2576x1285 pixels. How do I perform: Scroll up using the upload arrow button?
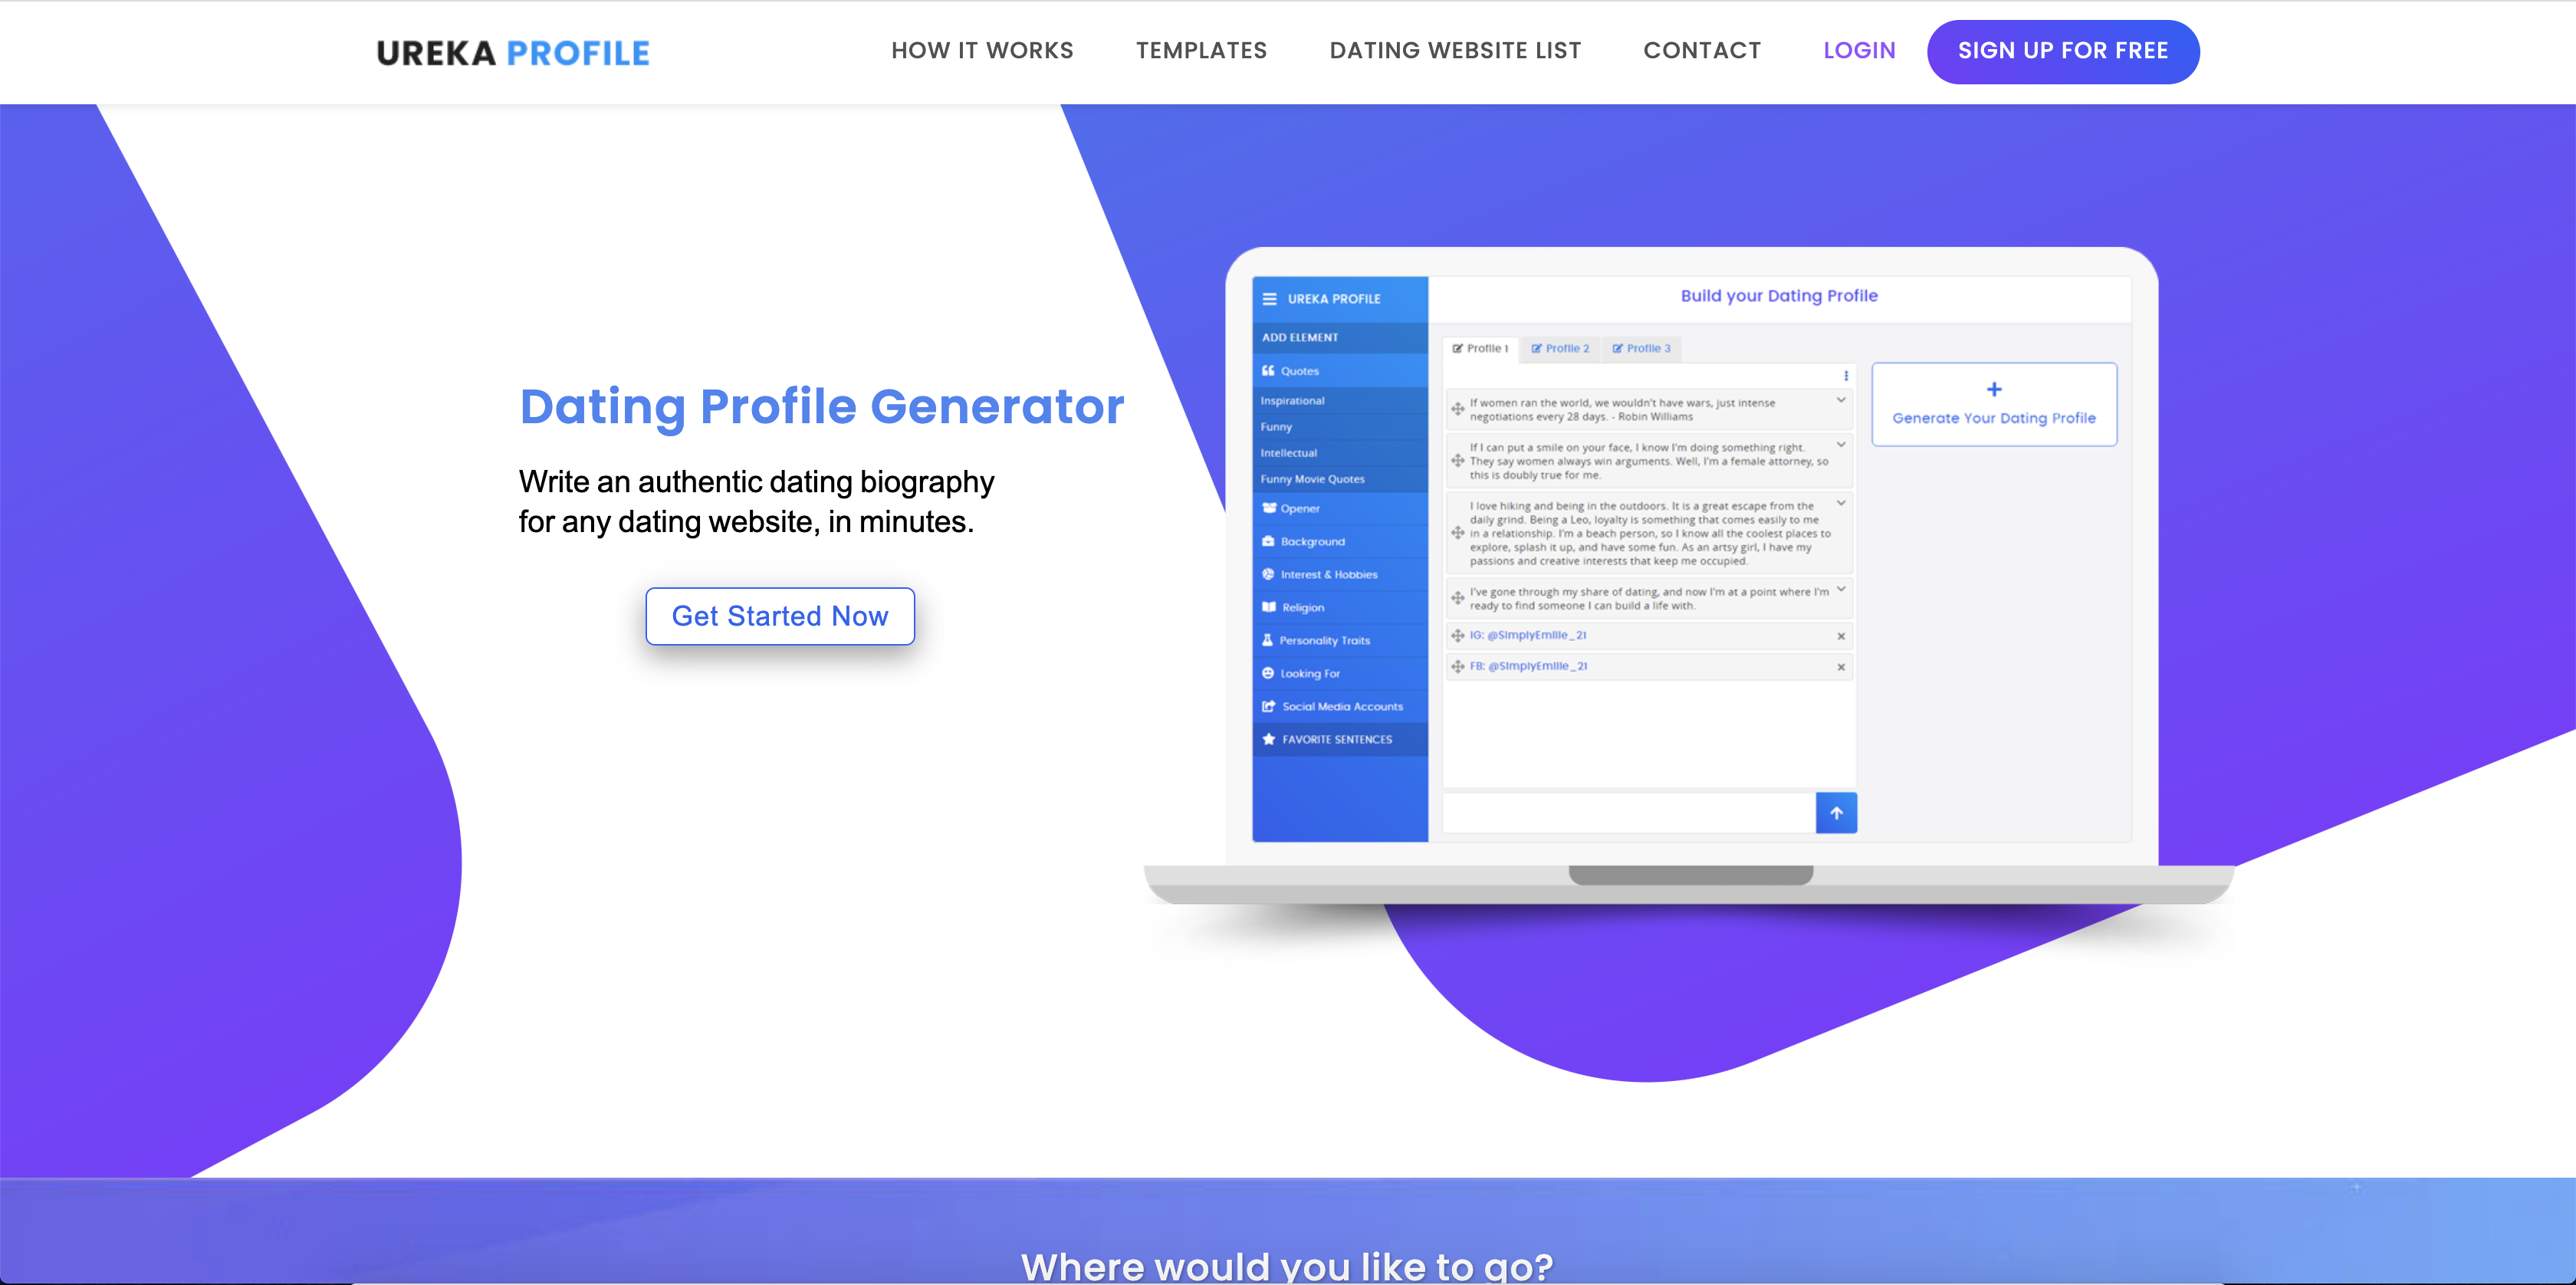(x=1837, y=812)
